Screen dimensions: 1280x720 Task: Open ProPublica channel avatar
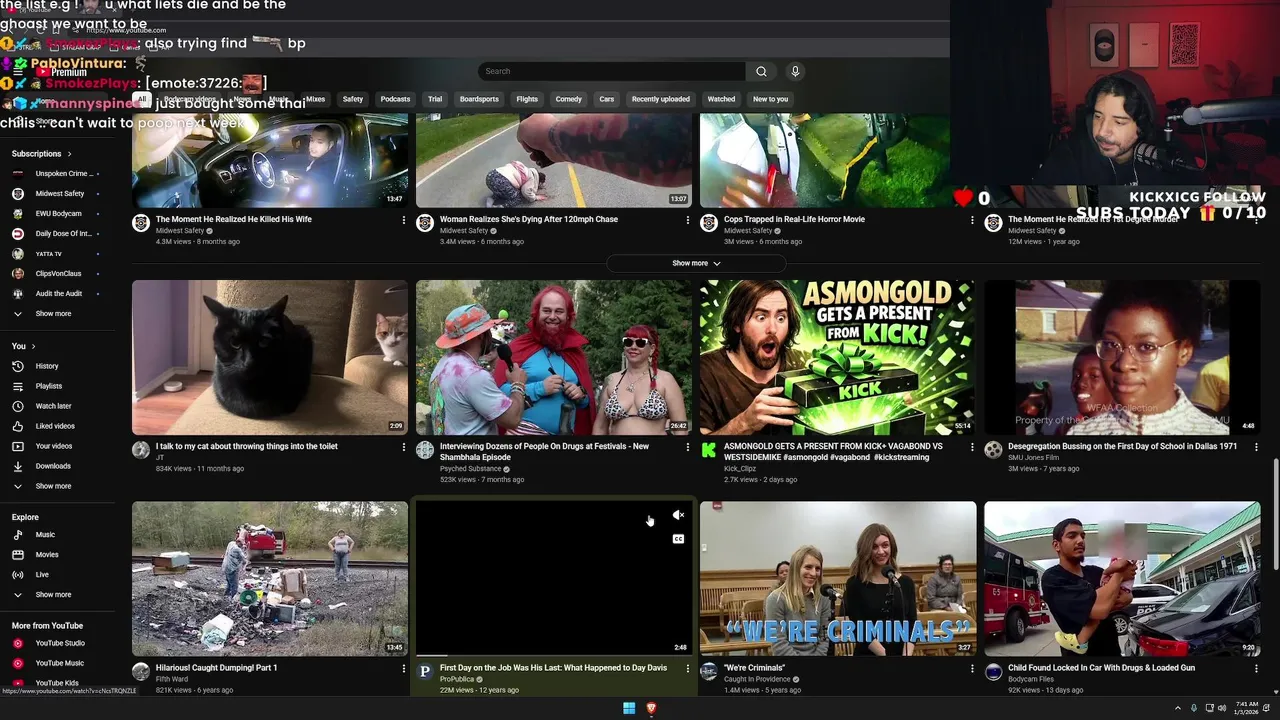click(425, 672)
